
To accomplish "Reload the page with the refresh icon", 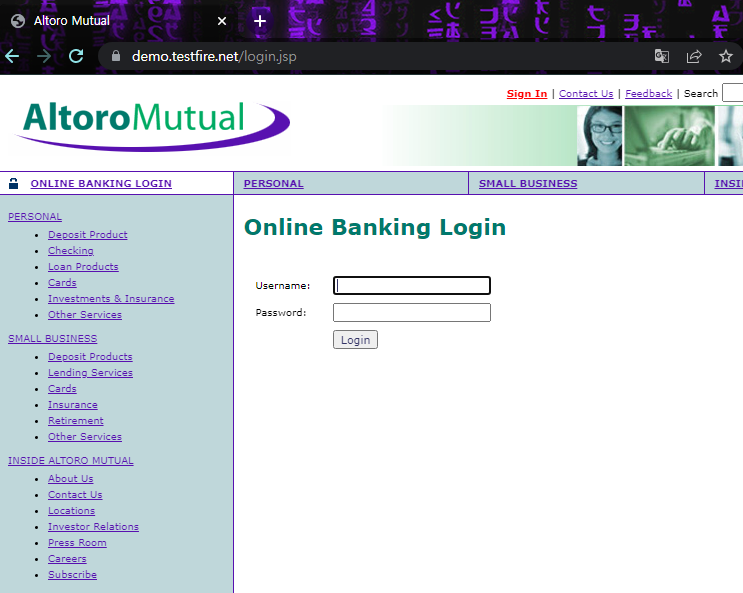I will (x=76, y=56).
